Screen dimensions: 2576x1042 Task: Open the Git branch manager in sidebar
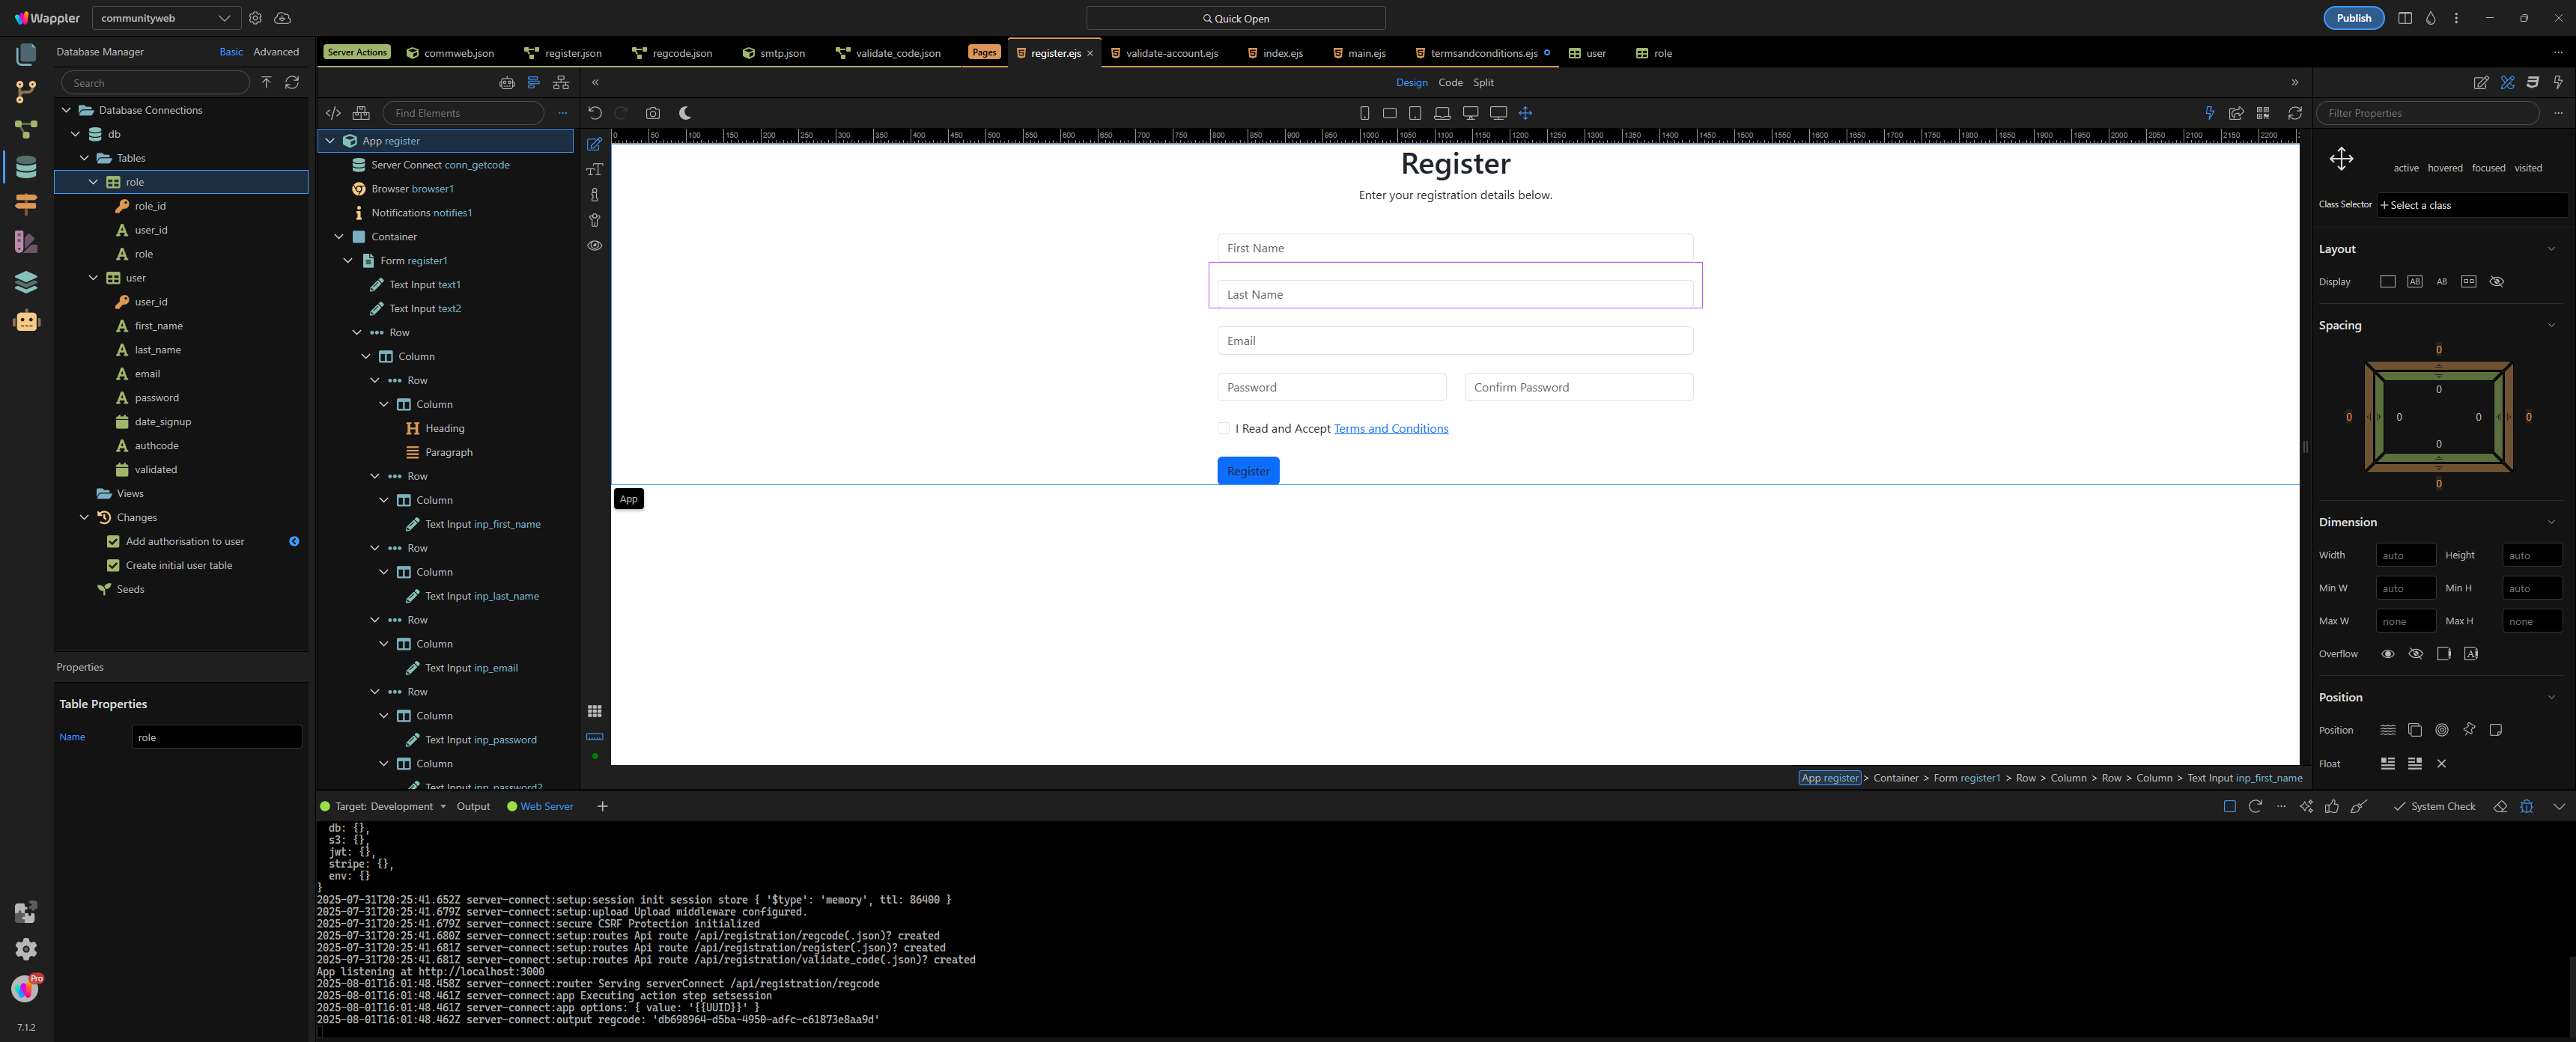point(26,92)
